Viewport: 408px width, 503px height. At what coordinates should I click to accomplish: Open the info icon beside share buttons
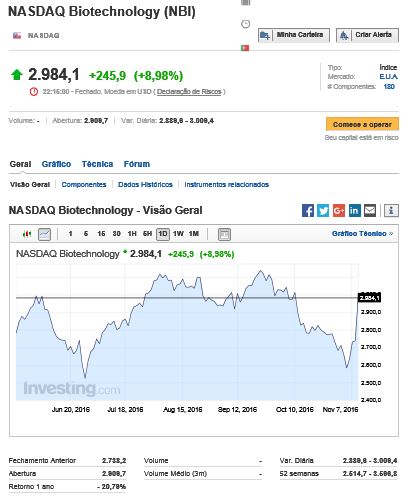click(x=391, y=211)
